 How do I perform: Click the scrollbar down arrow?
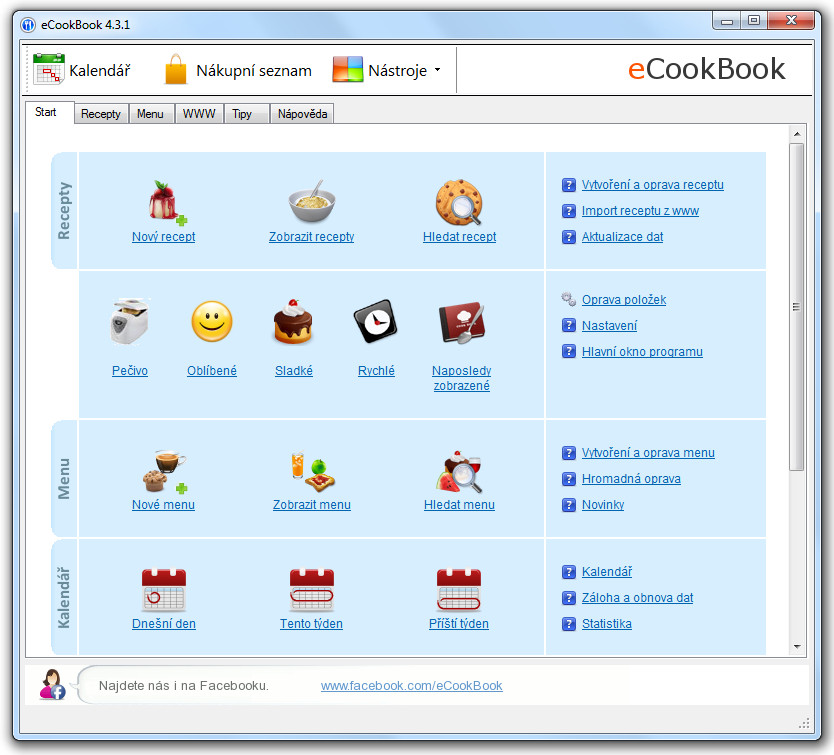click(x=796, y=647)
